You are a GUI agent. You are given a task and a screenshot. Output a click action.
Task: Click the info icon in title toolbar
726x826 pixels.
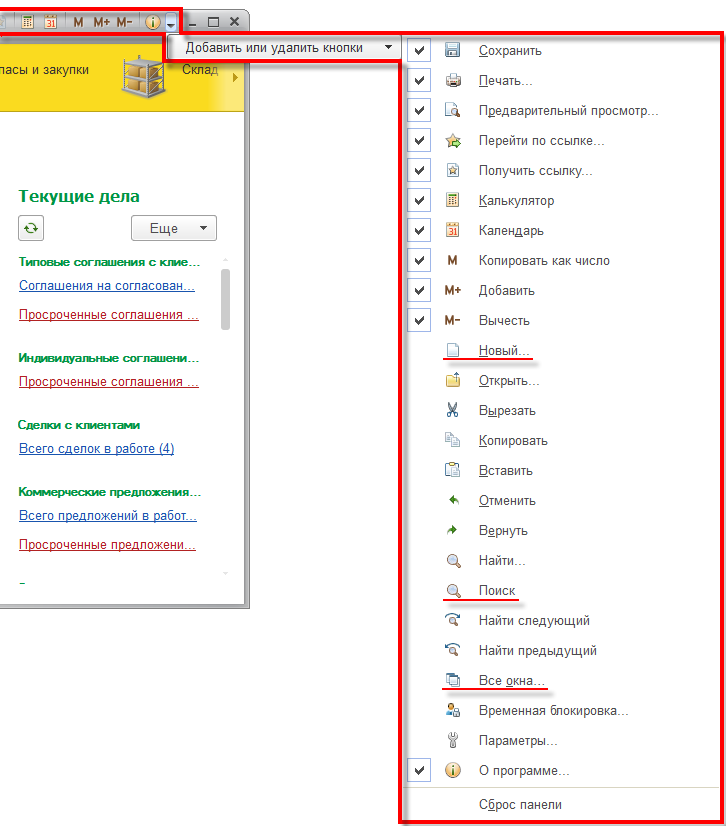point(153,21)
